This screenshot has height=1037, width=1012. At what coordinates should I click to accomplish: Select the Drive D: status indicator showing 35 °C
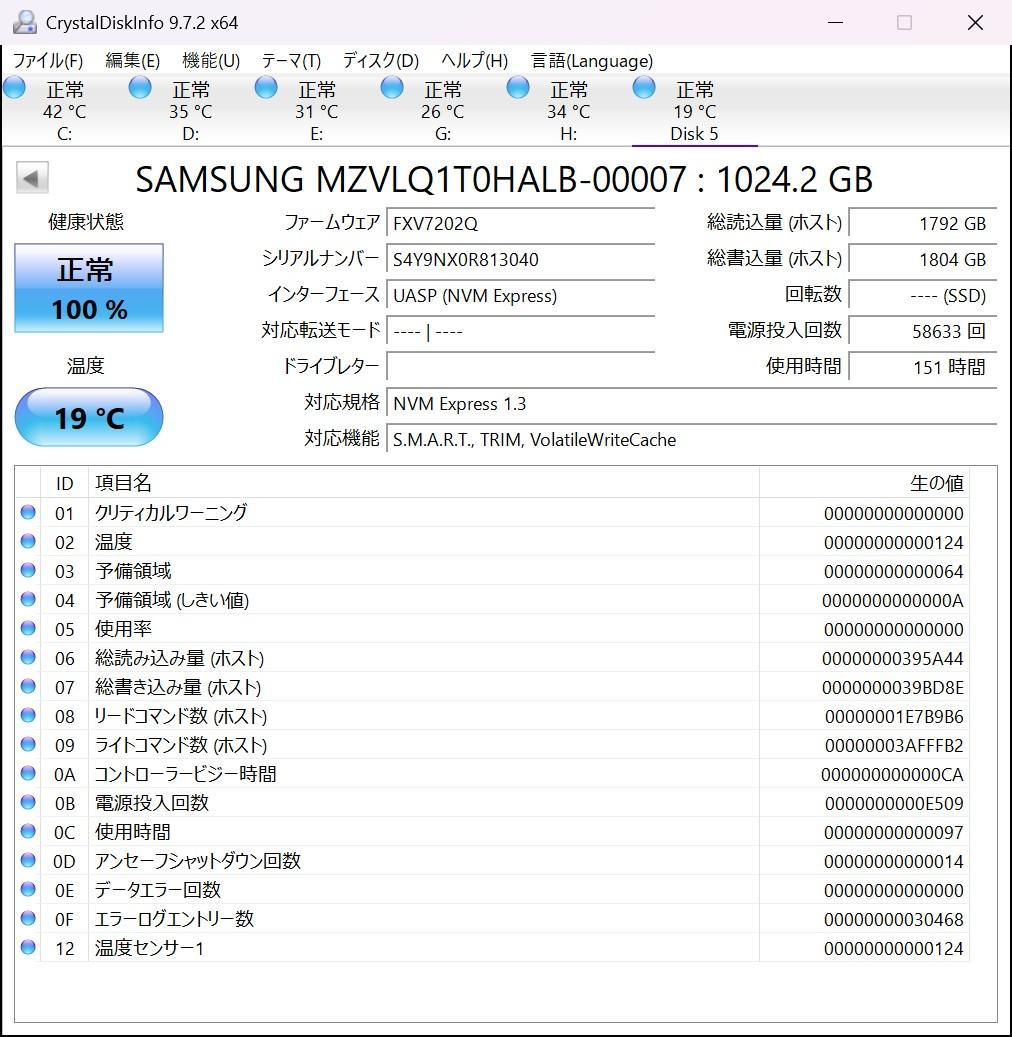click(x=139, y=87)
